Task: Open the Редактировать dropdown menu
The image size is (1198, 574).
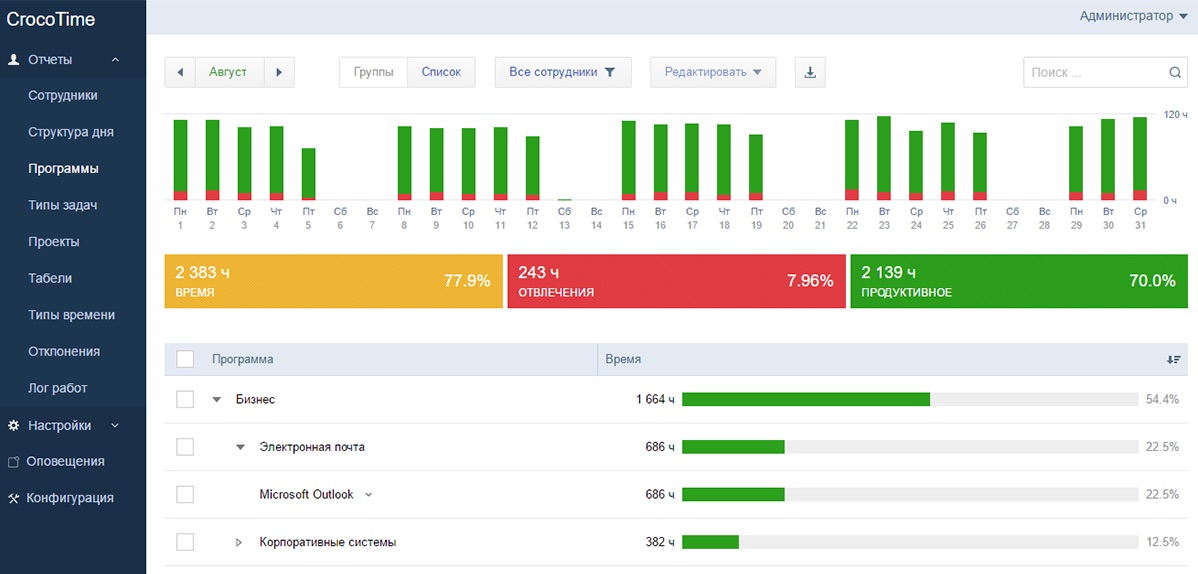Action: pyautogui.click(x=713, y=72)
